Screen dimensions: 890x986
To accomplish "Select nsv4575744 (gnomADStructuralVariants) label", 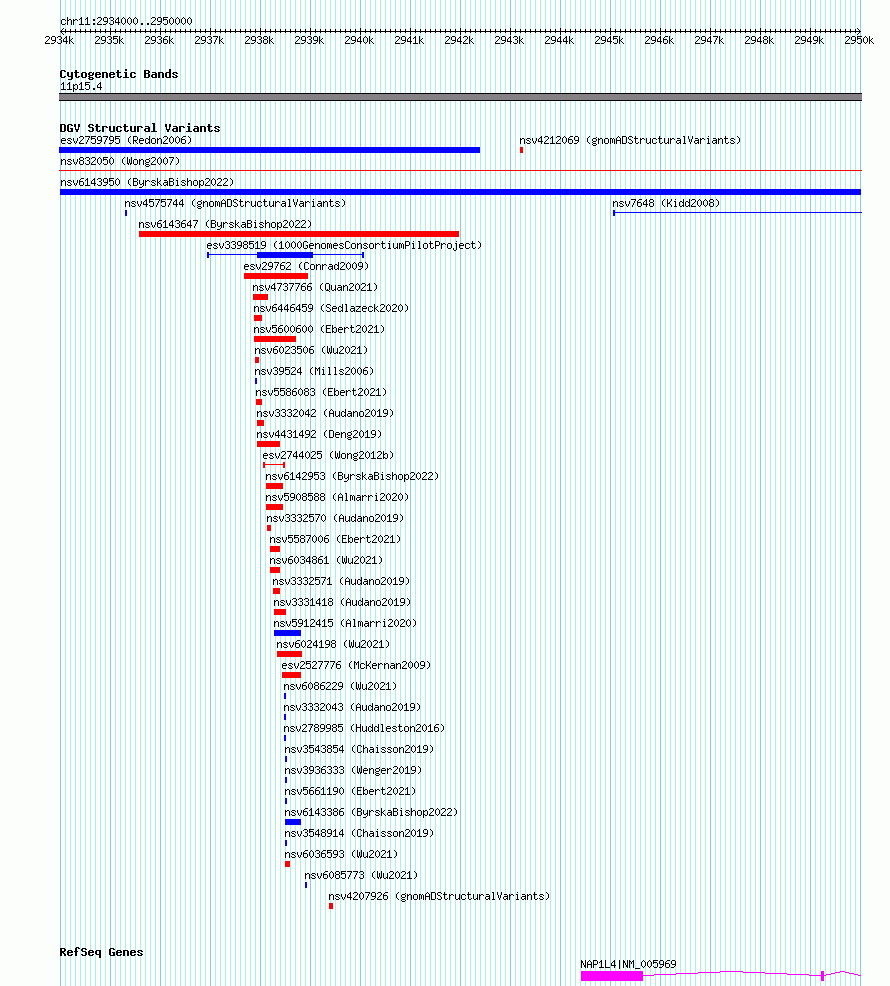I will 235,203.
